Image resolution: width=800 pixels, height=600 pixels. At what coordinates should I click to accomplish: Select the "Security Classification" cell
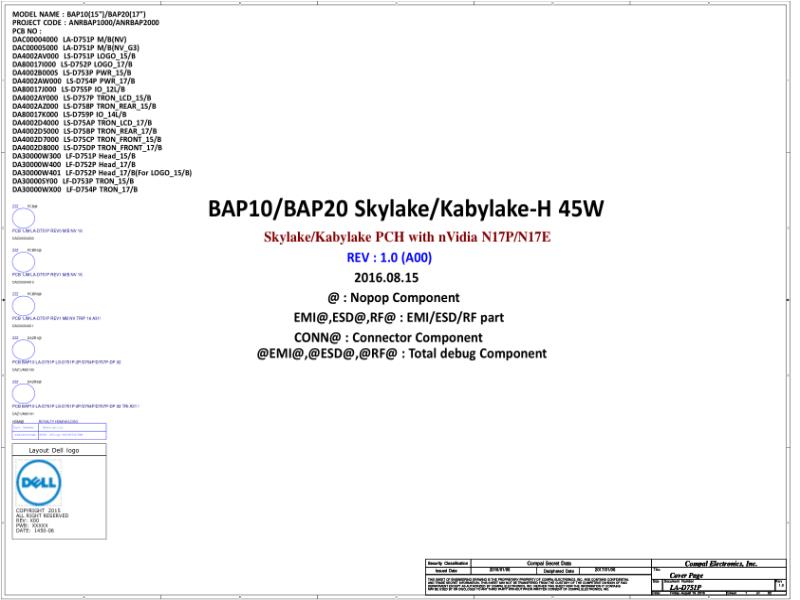(x=448, y=563)
